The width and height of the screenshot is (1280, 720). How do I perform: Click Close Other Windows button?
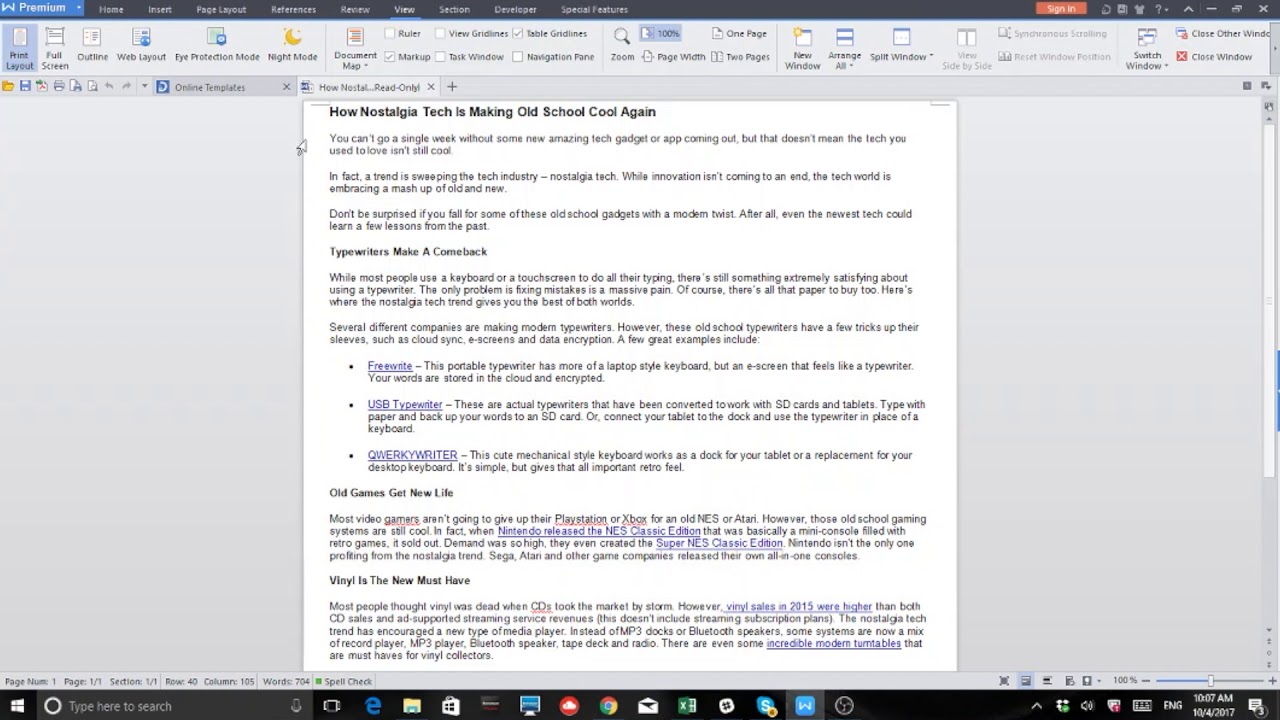[1222, 34]
